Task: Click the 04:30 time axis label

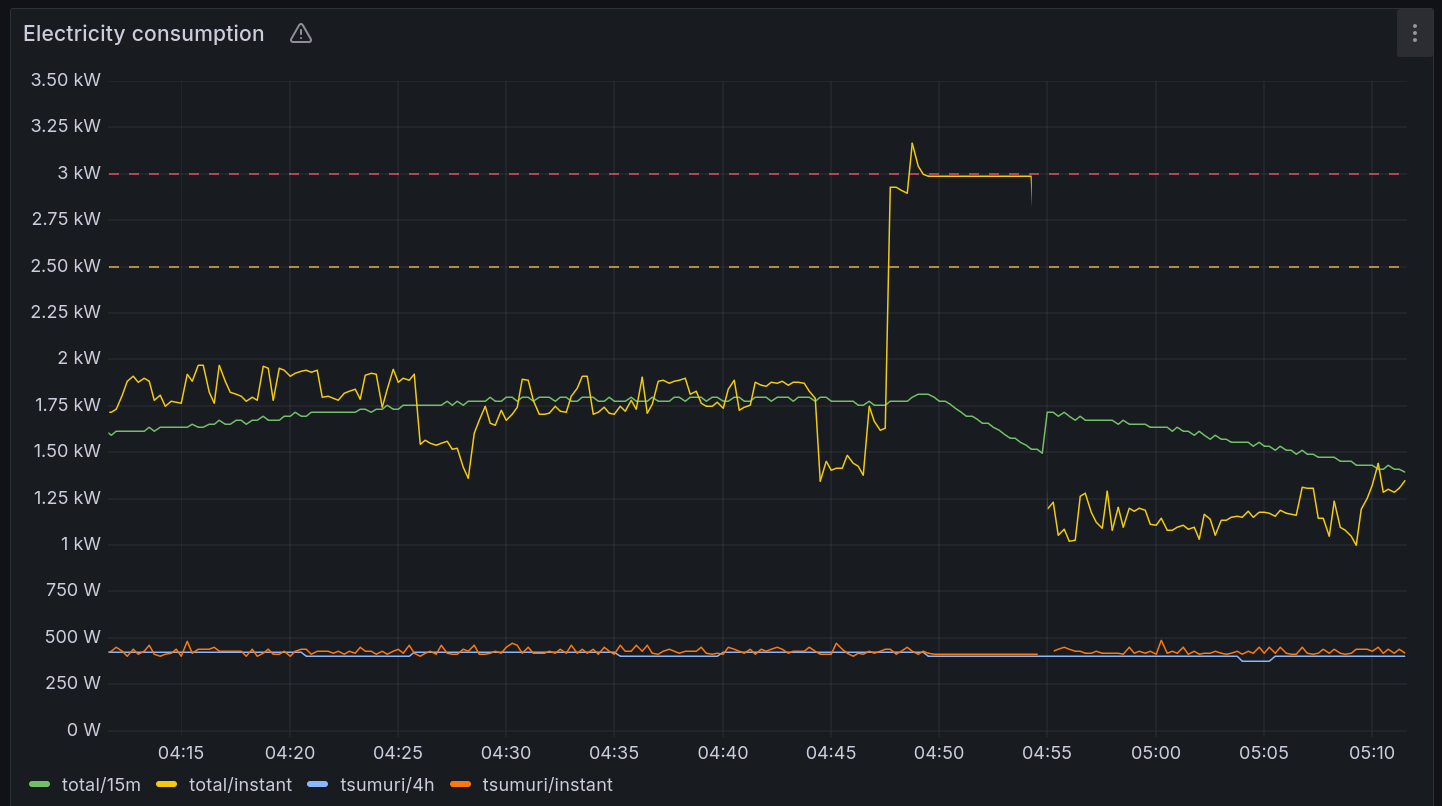Action: point(506,753)
